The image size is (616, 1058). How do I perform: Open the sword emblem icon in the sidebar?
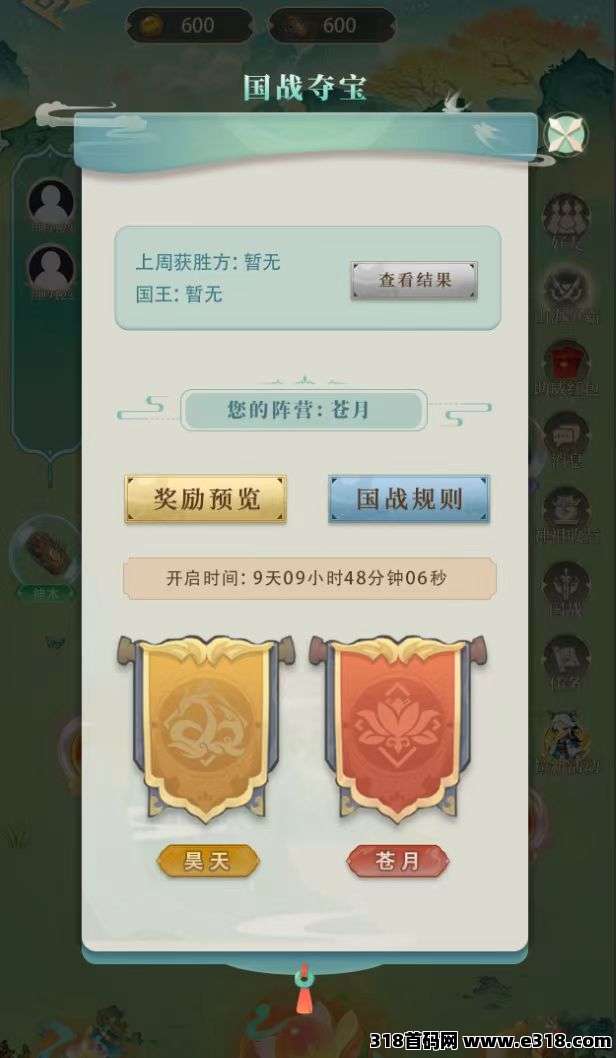coord(567,584)
